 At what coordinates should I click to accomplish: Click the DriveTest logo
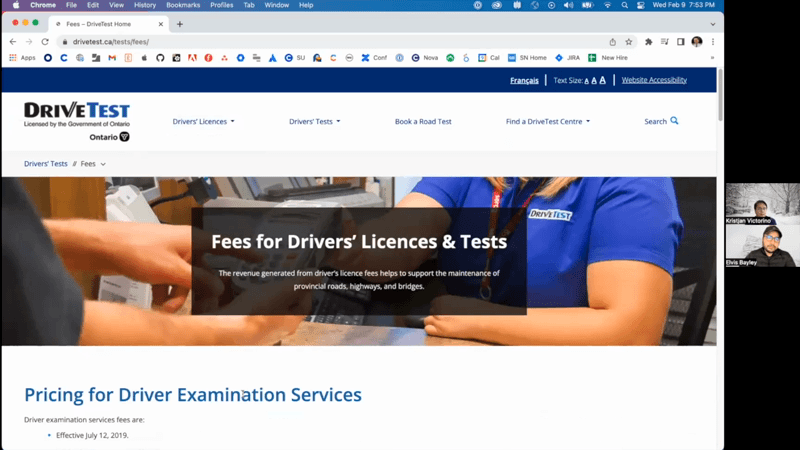tap(77, 121)
